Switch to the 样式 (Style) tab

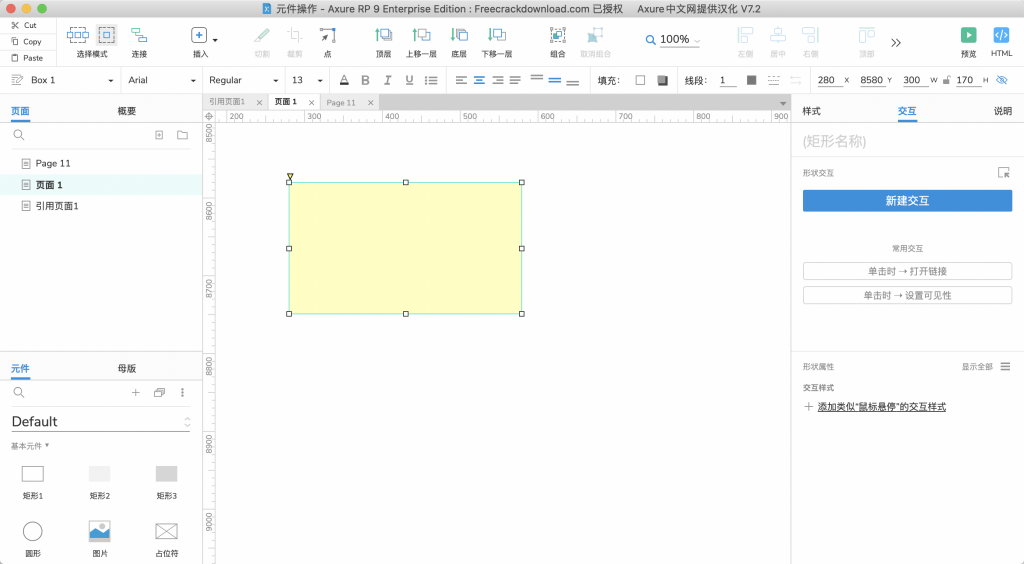pos(811,111)
